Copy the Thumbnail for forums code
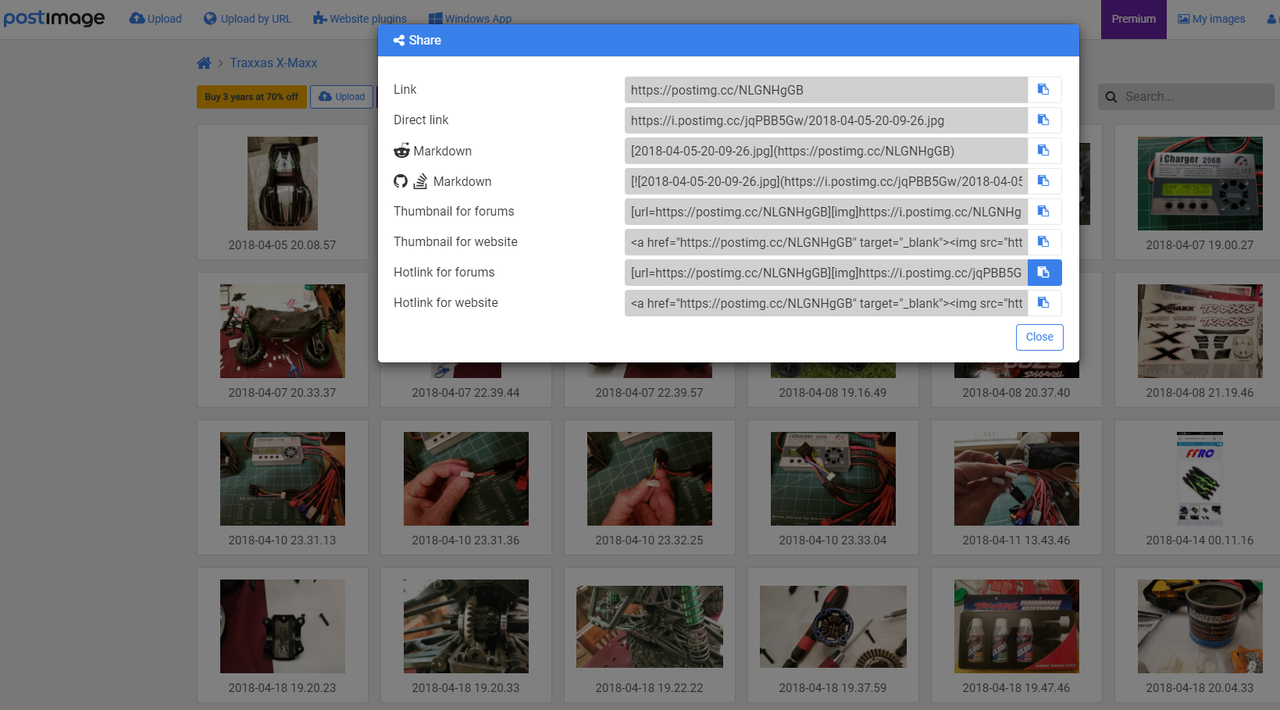 pos(1044,211)
